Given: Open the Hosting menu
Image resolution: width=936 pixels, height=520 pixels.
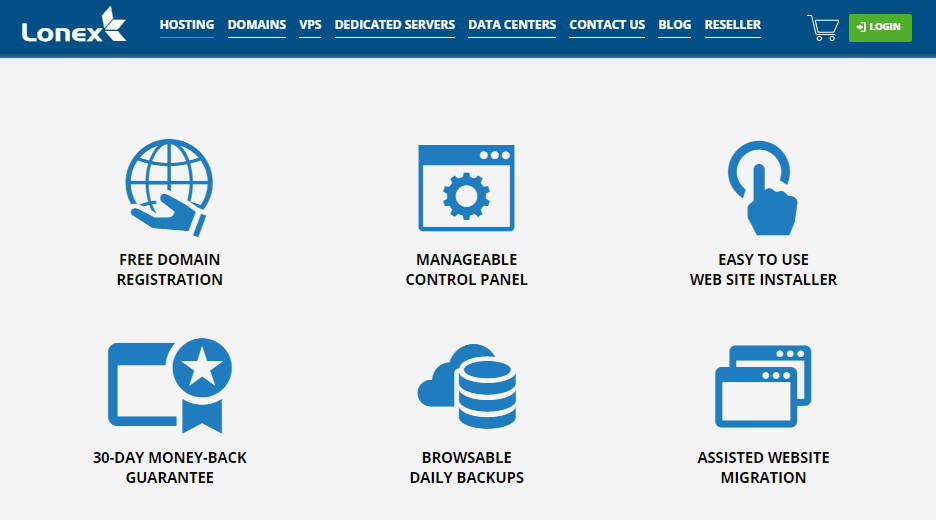Looking at the screenshot, I should [x=187, y=25].
